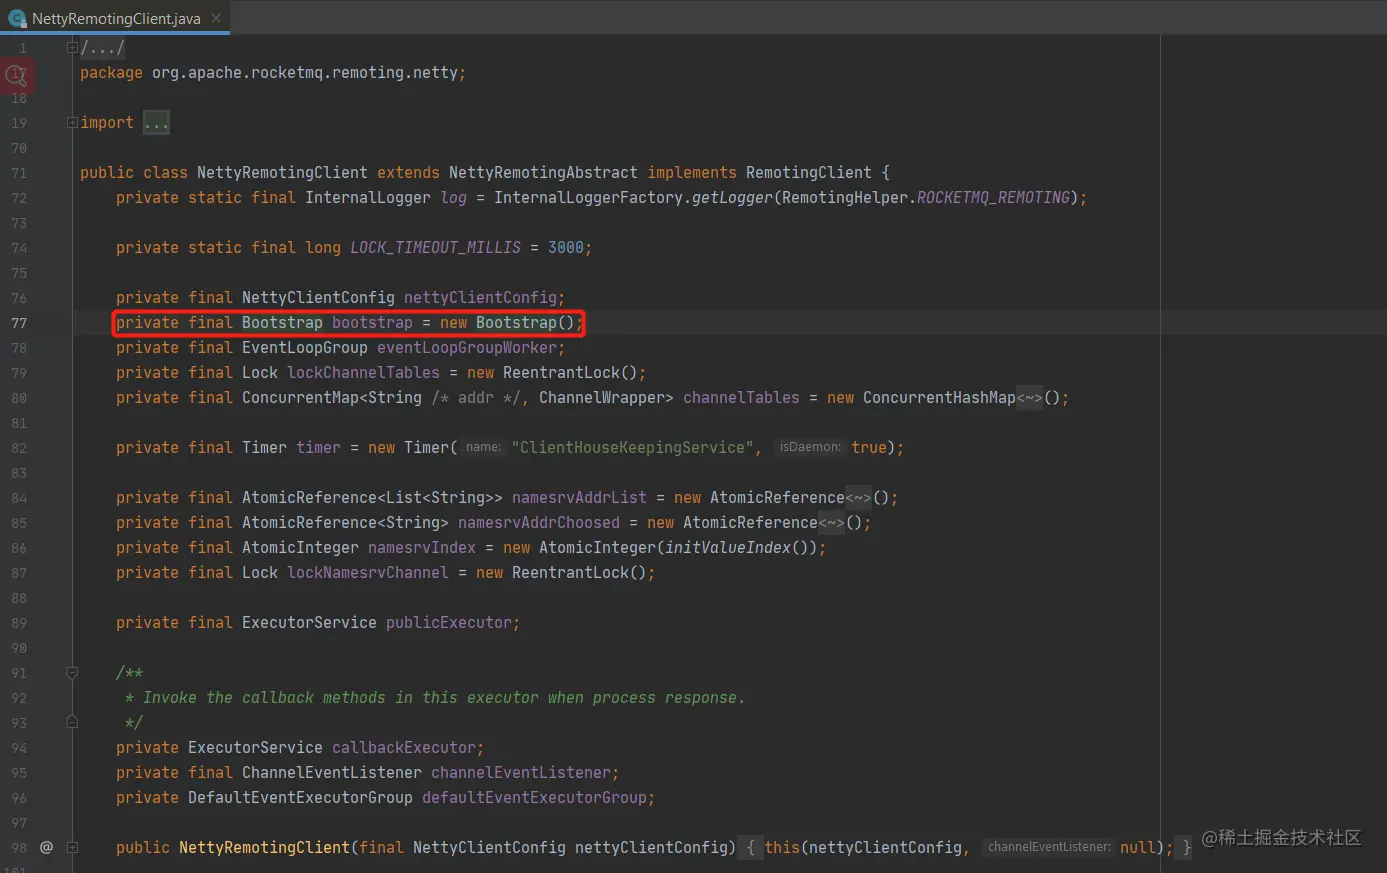Expand the folded constructor at line 98
The image size is (1387, 873).
click(72, 848)
